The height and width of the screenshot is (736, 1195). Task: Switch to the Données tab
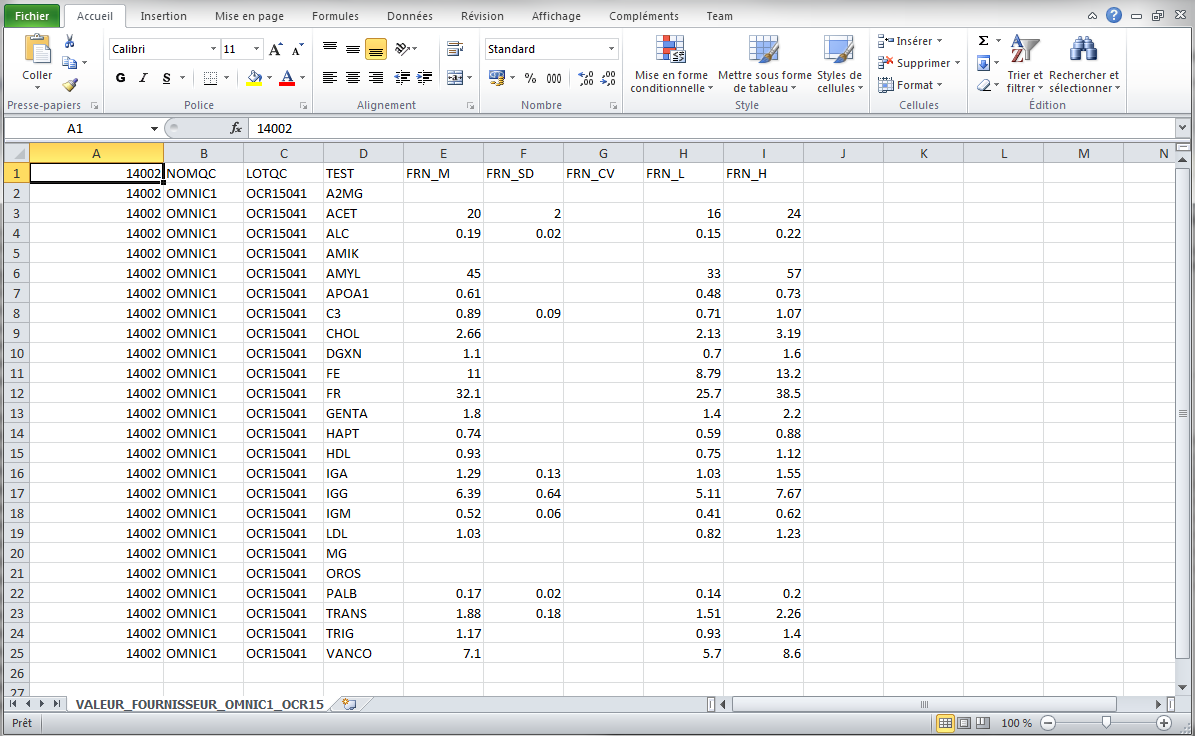pyautogui.click(x=409, y=16)
